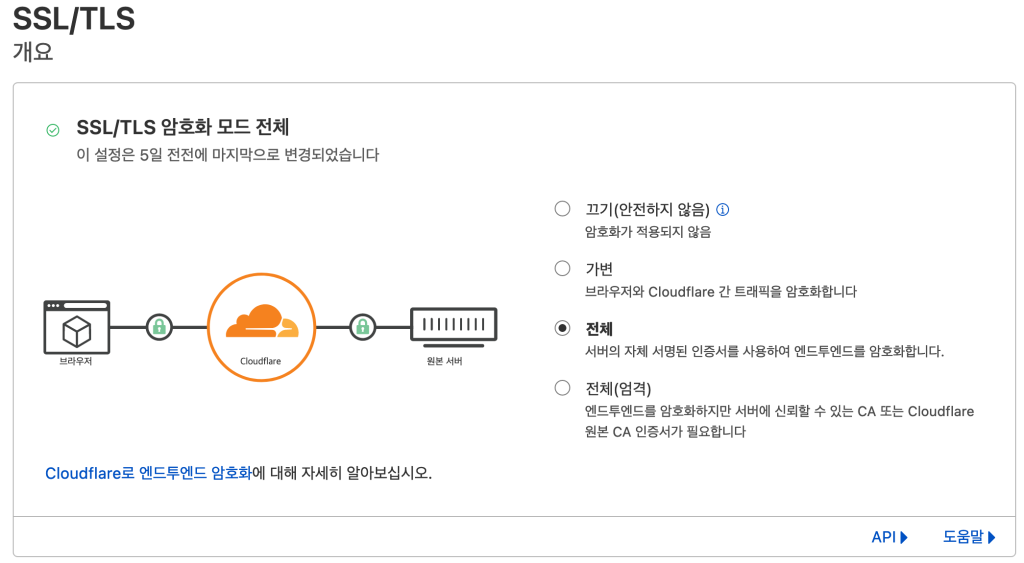Click the orange Cloudflare cloud logo
The width and height of the screenshot is (1024, 563).
tap(261, 321)
